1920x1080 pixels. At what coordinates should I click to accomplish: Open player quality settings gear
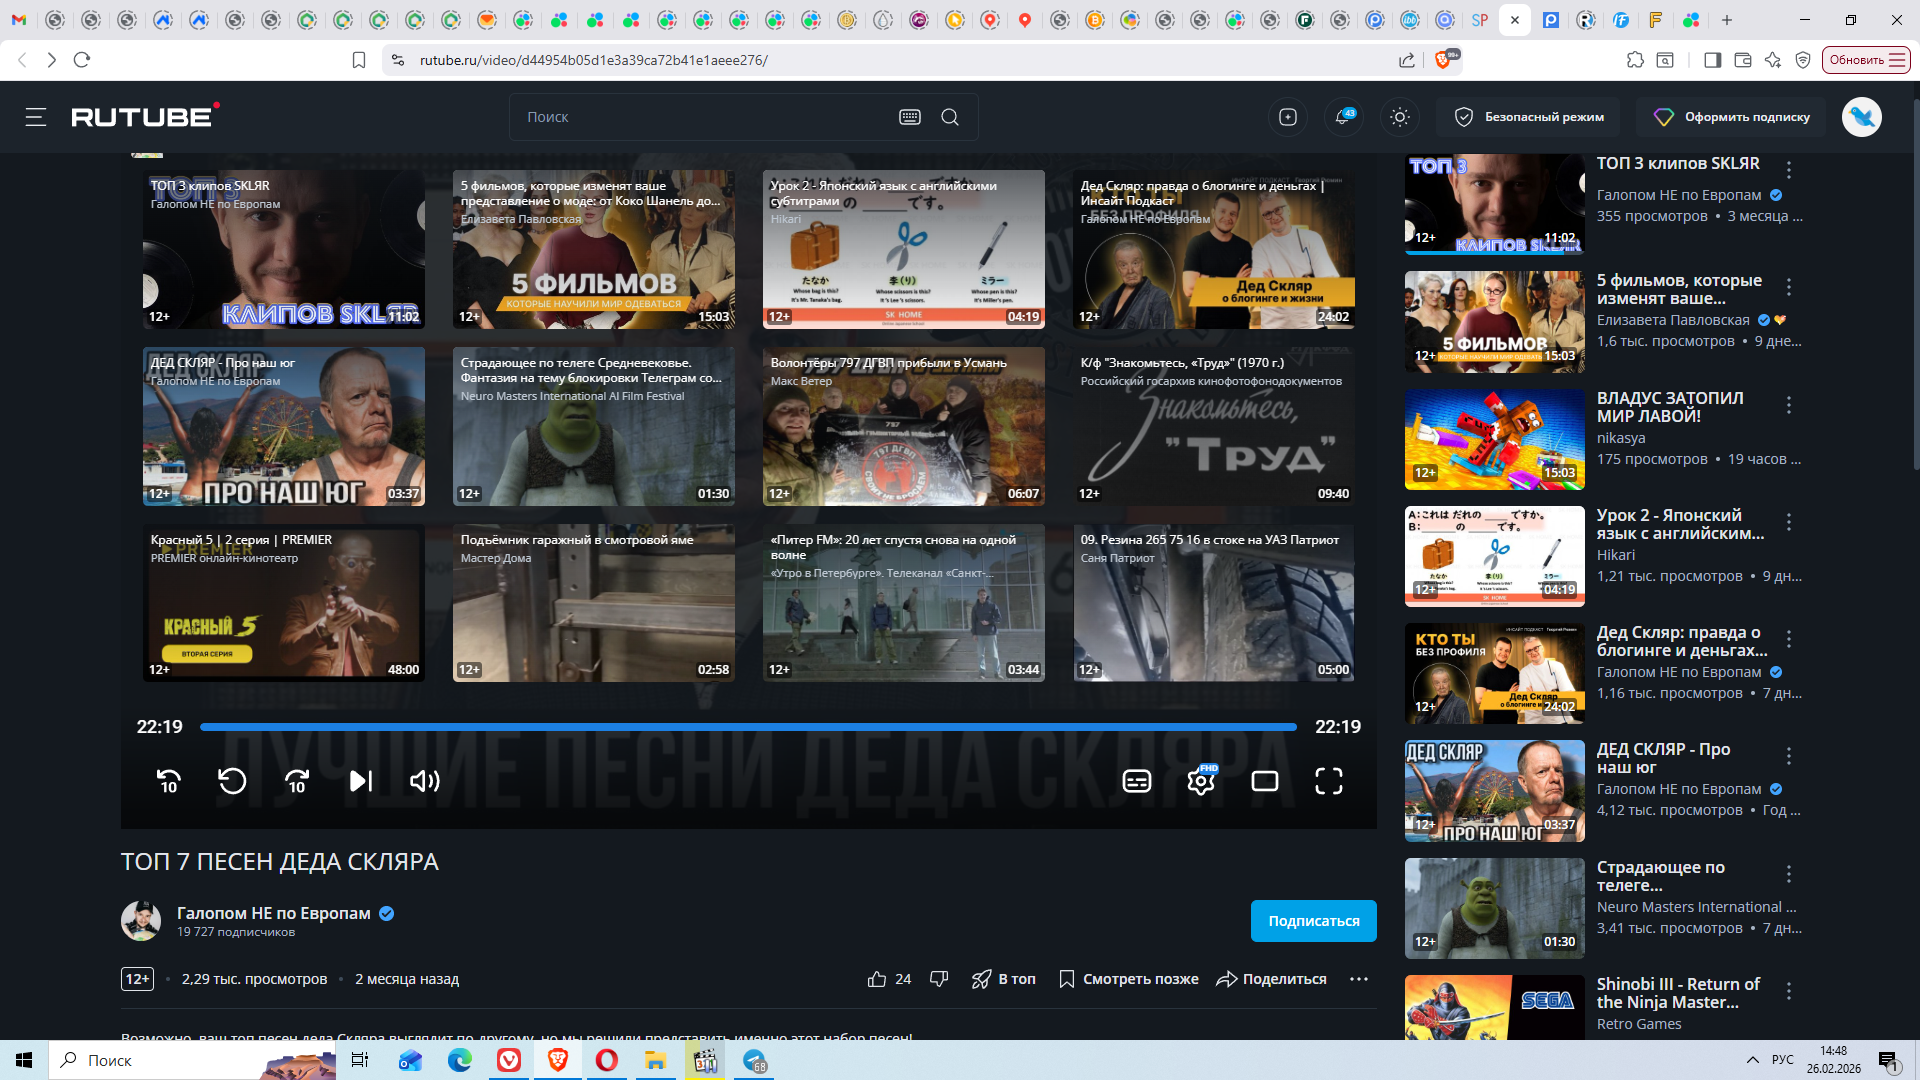point(1201,781)
